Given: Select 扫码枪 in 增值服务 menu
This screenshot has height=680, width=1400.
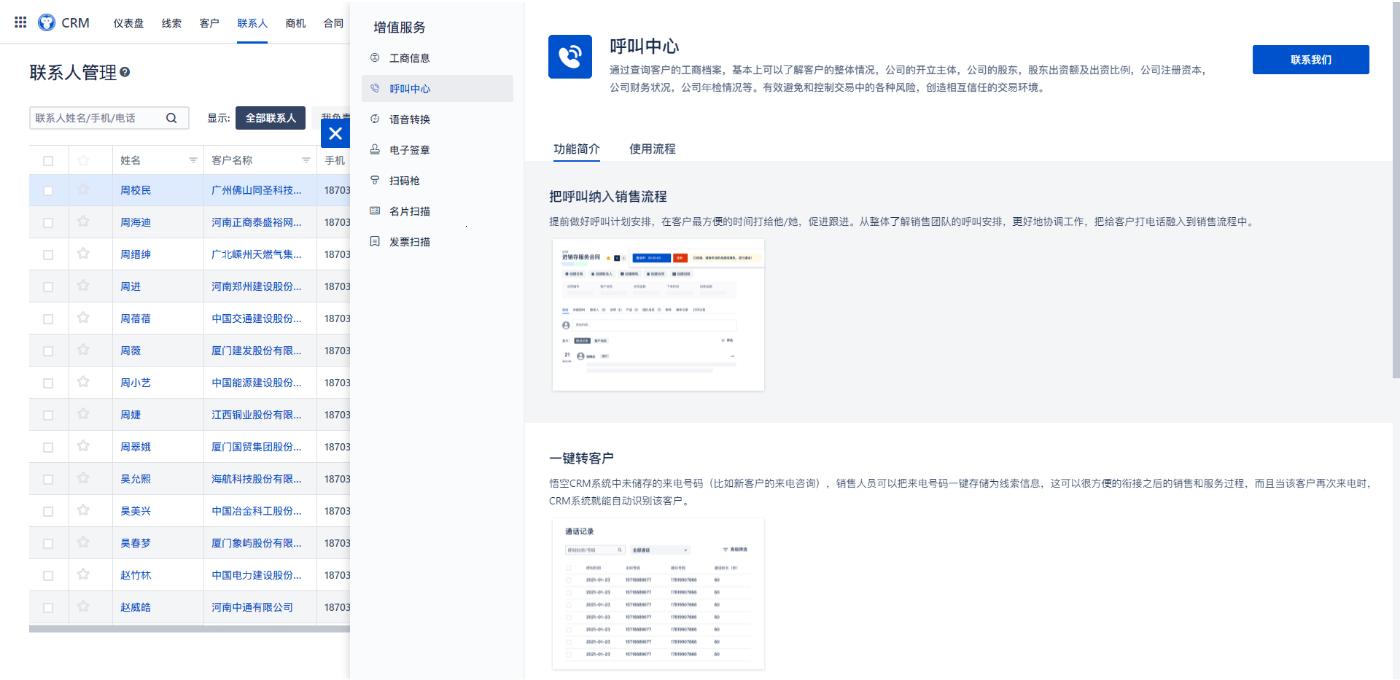Looking at the screenshot, I should point(437,180).
